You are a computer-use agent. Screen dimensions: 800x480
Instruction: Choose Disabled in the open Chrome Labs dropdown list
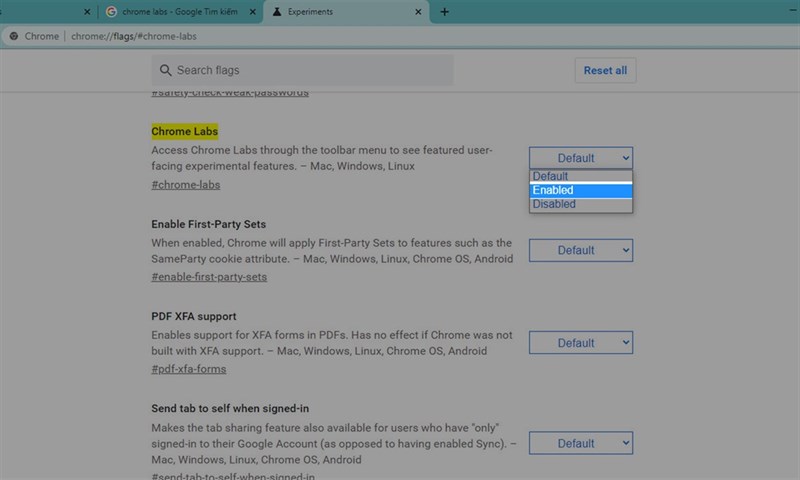tap(581, 204)
